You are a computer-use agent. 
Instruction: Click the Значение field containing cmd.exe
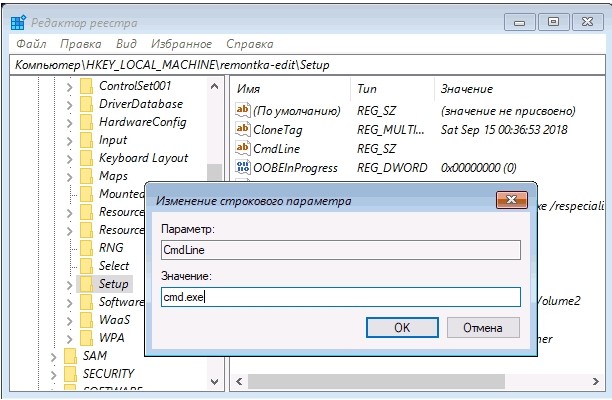click(341, 297)
